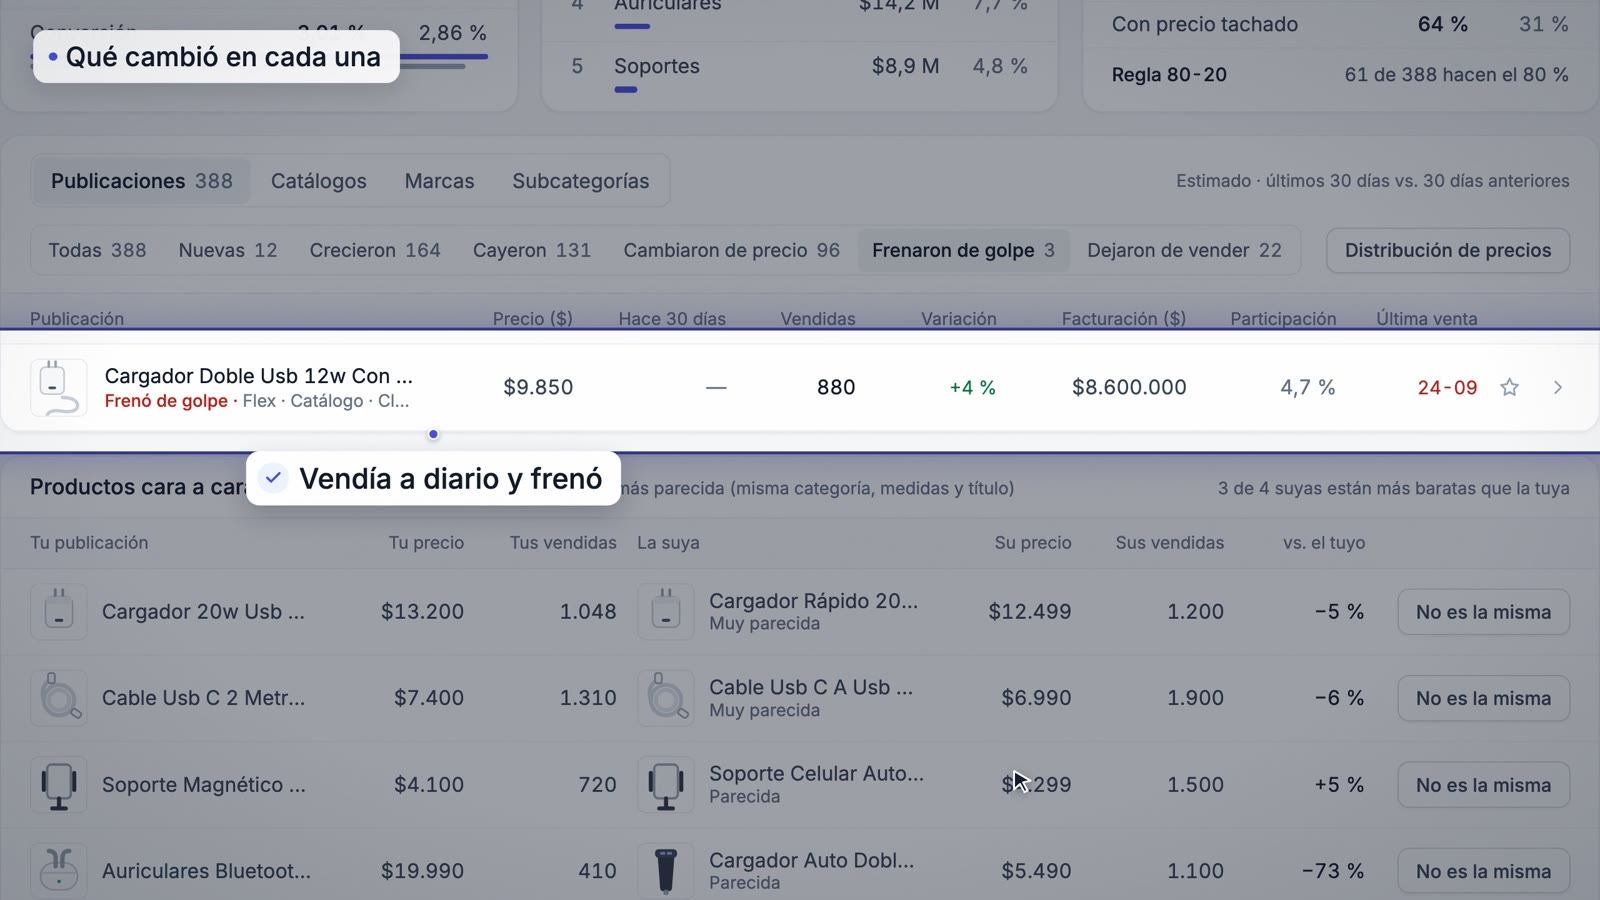The image size is (1600, 900).
Task: Sort by Precio ($) column header
Action: click(x=532, y=319)
